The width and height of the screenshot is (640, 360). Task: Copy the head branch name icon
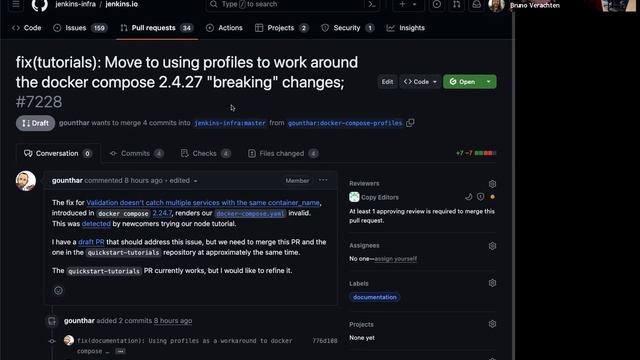(410, 123)
